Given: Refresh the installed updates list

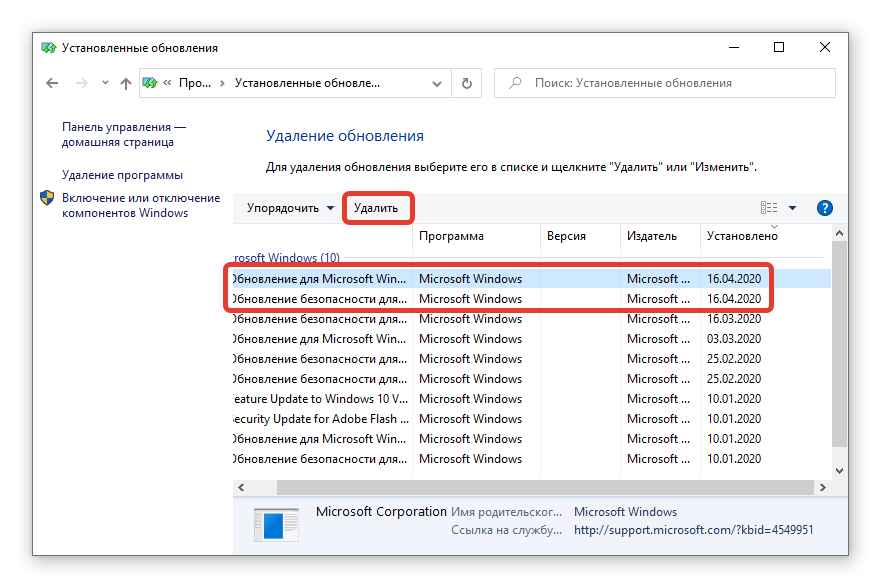Looking at the screenshot, I should [466, 84].
